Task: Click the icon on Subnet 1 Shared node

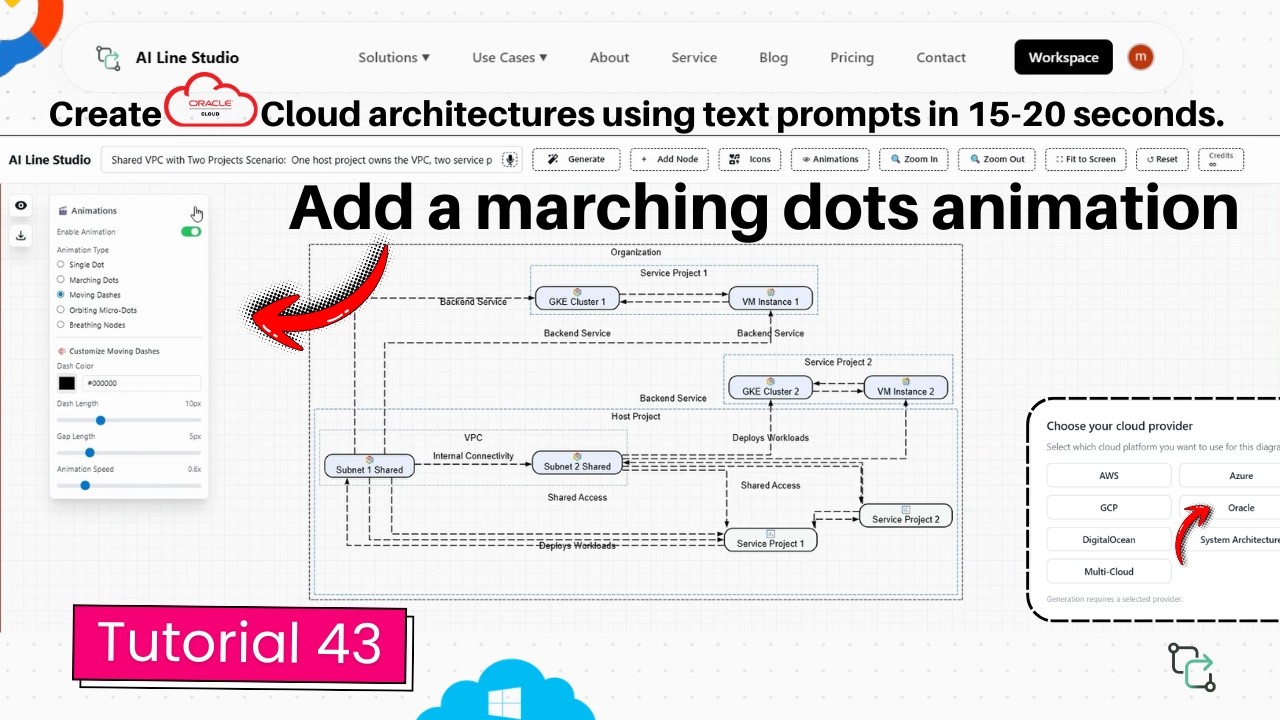Action: 370,460
